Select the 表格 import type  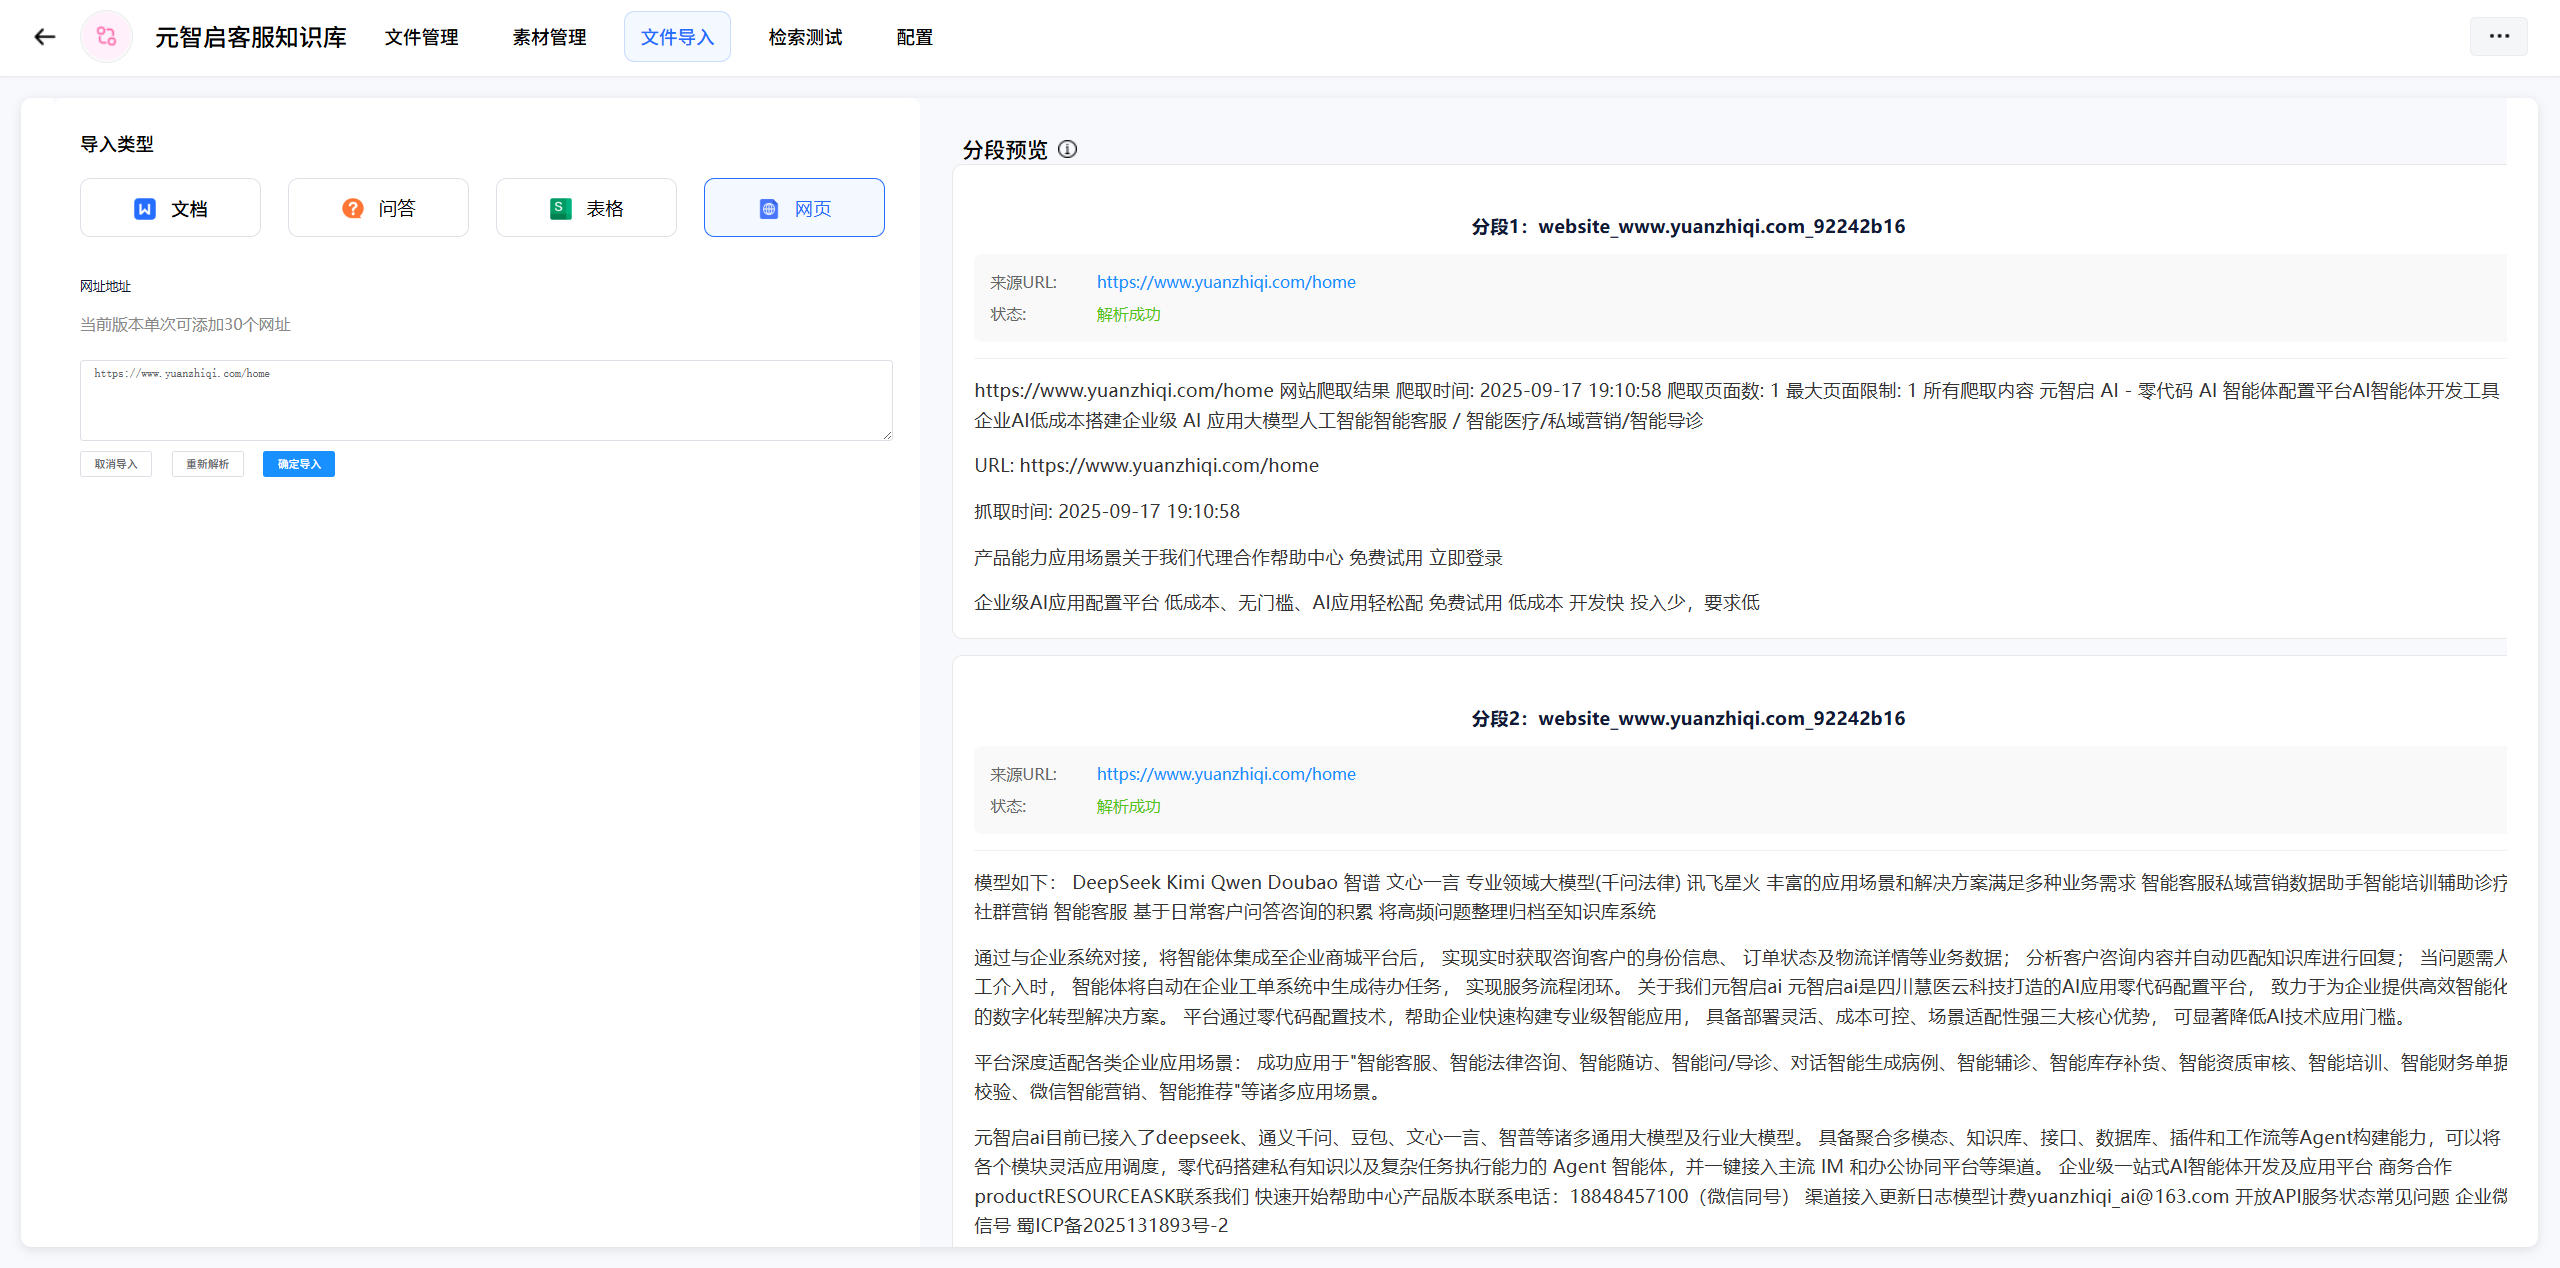(x=586, y=208)
